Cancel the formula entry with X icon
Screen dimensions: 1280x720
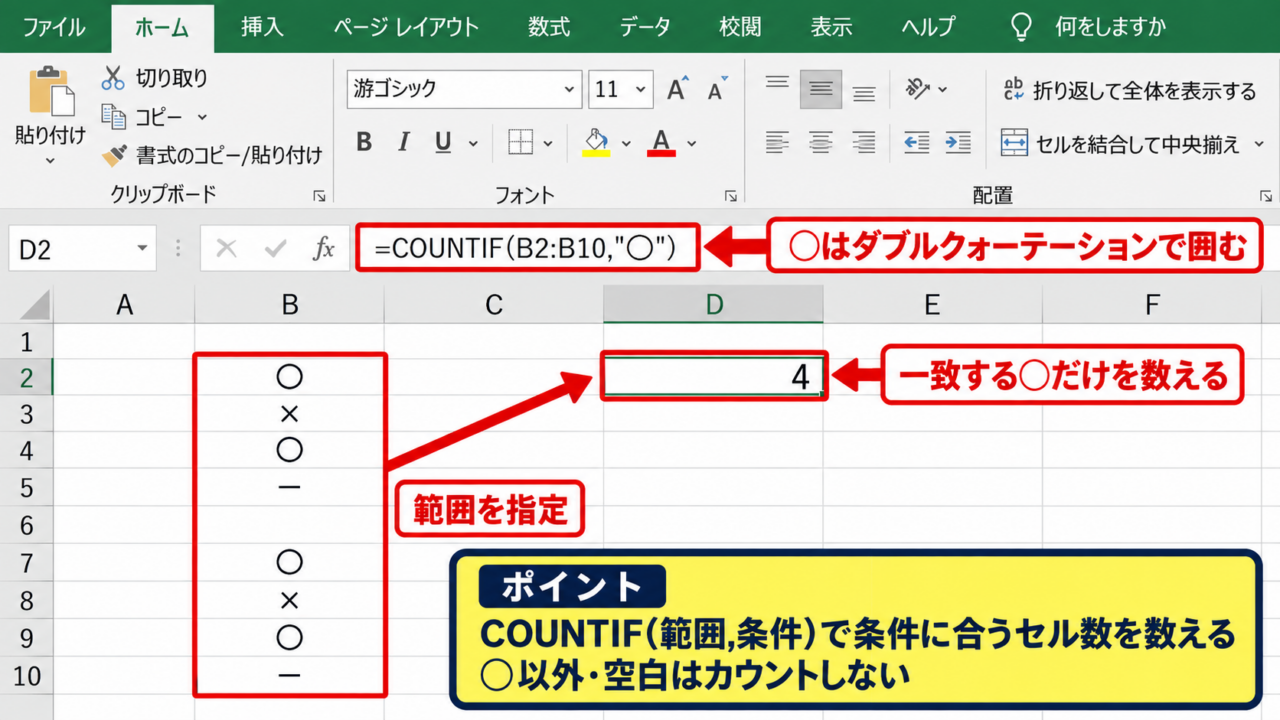(x=227, y=248)
